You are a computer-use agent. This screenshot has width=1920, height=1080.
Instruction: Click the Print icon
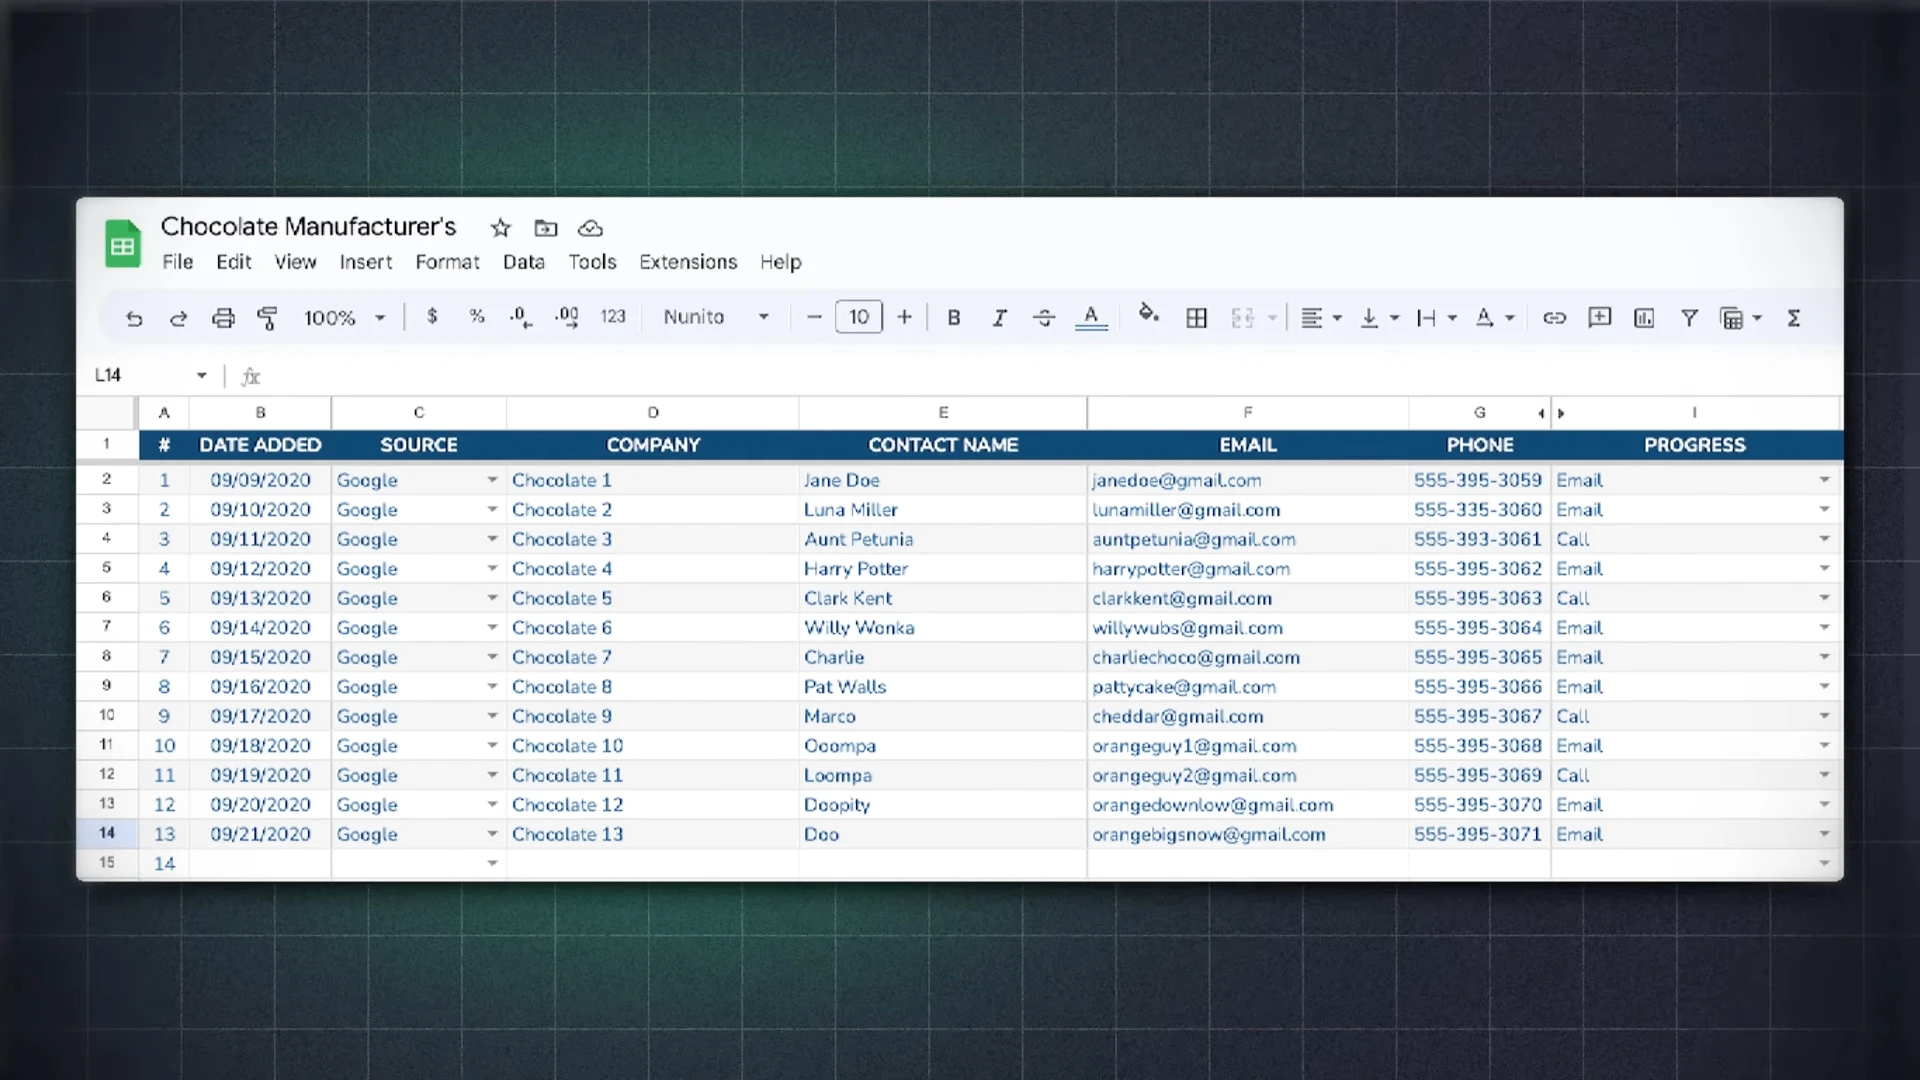coord(223,318)
